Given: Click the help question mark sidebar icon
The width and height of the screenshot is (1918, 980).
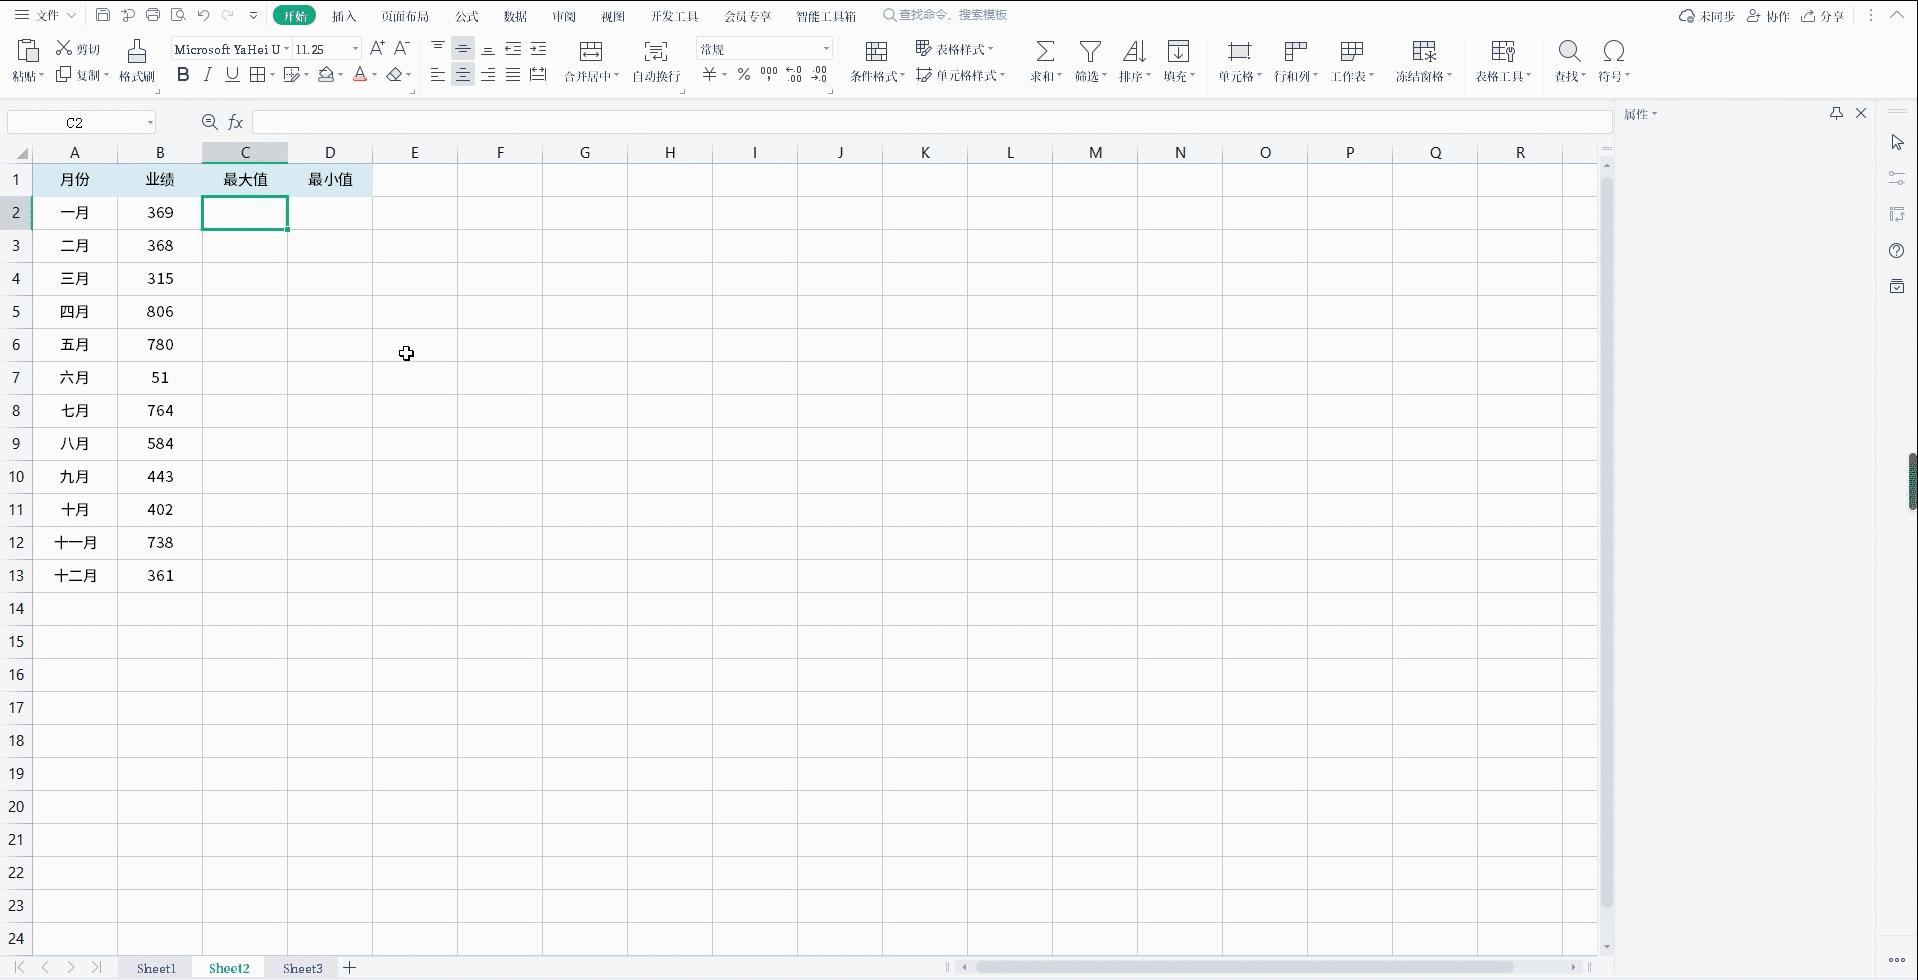Looking at the screenshot, I should tap(1896, 251).
